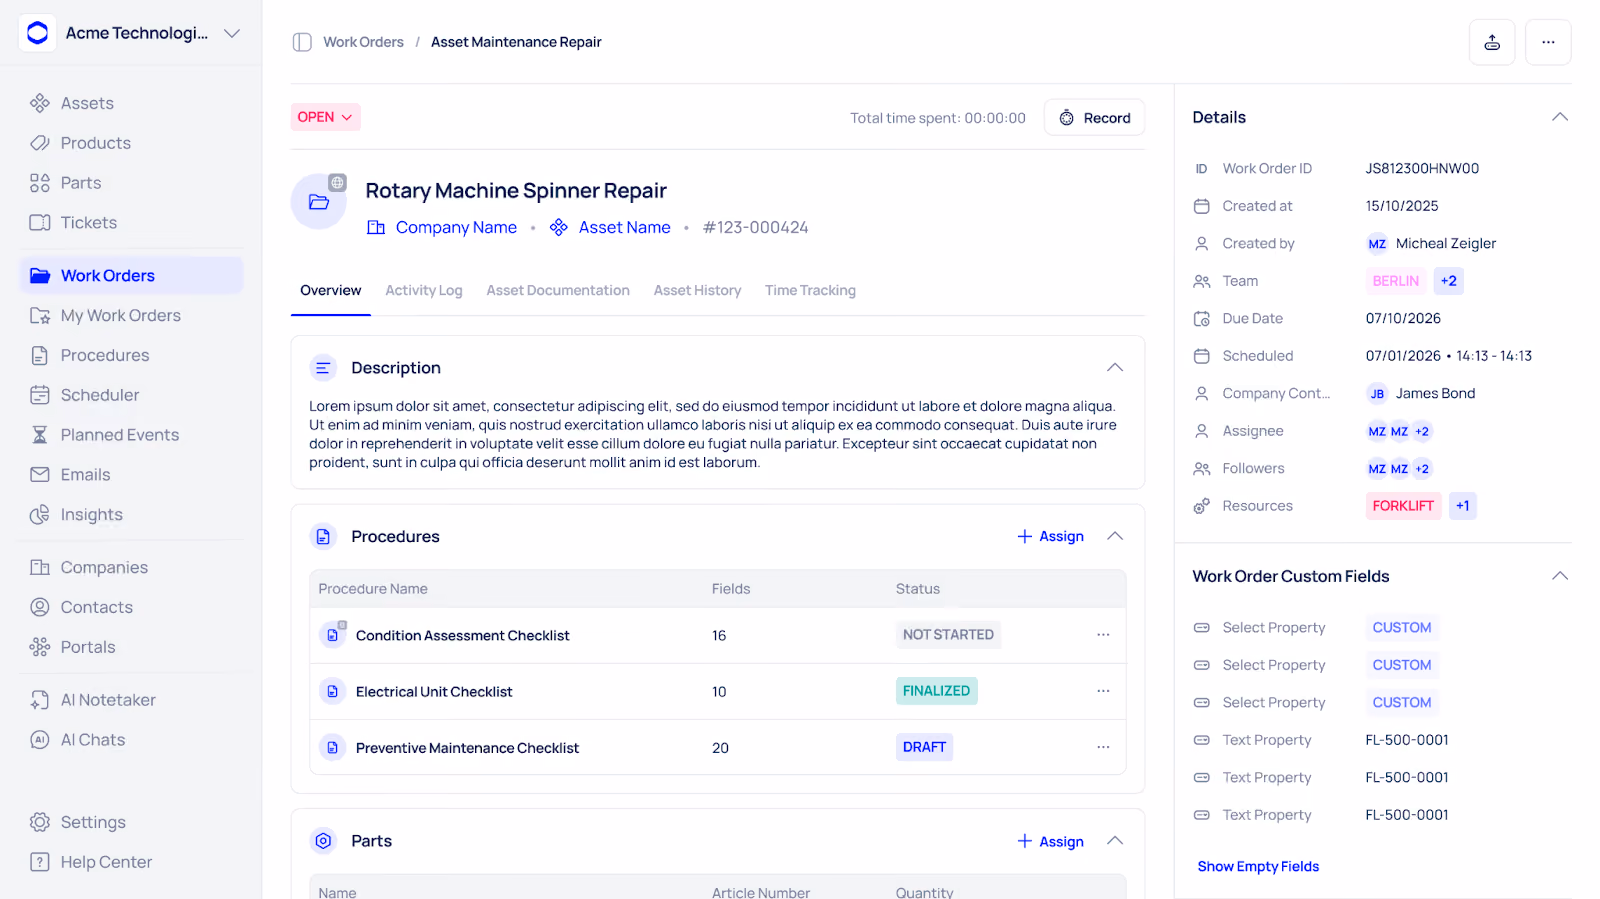Open the more options ellipsis in header

(x=1548, y=42)
